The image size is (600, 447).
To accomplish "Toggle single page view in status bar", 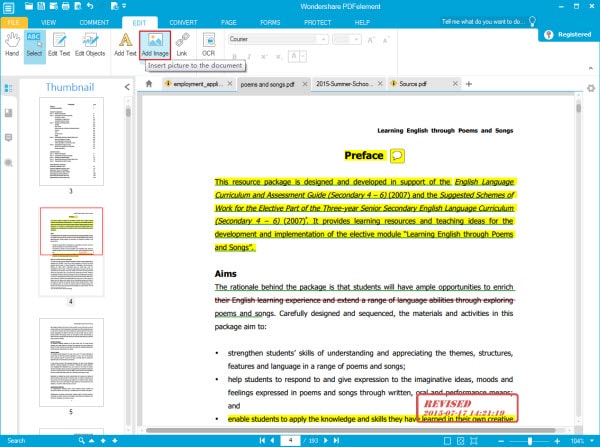I will (447, 441).
